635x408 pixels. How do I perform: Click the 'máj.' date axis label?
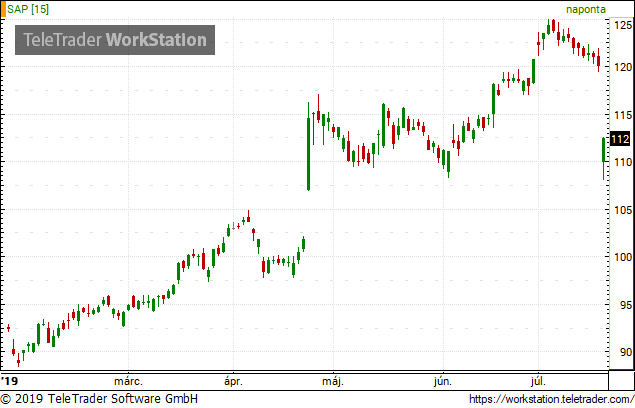tap(333, 381)
